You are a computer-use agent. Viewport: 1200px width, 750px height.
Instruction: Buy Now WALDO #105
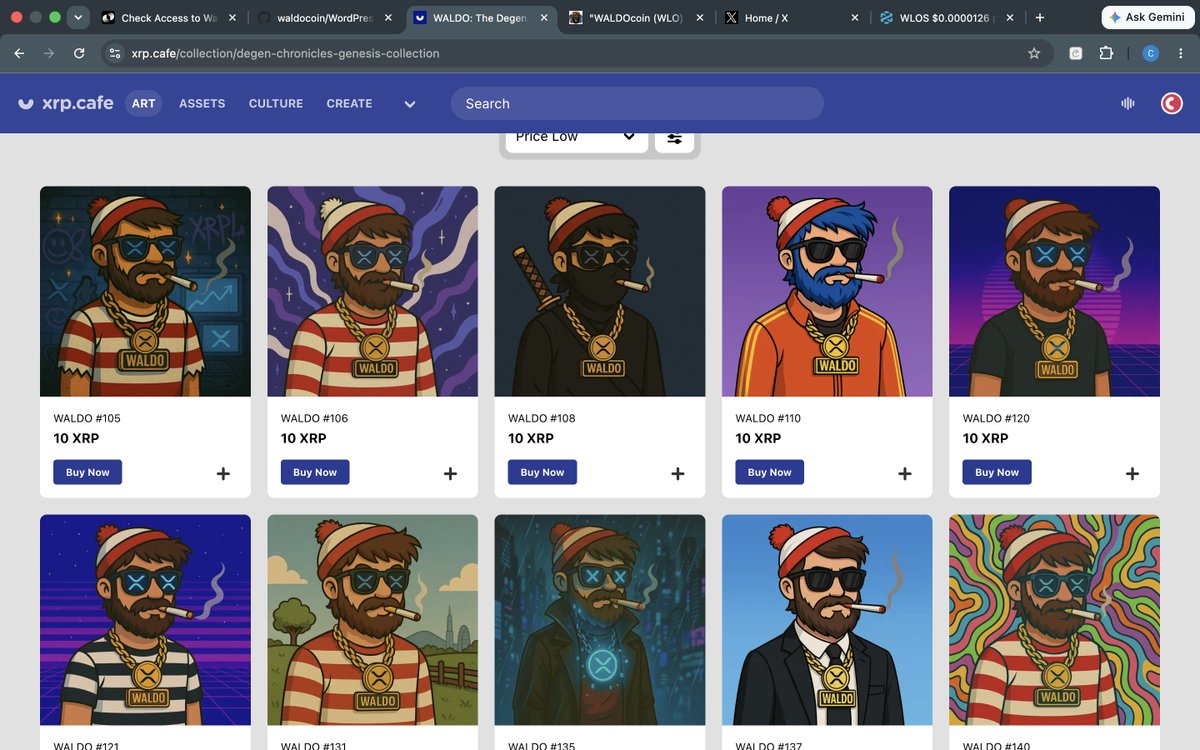click(x=88, y=472)
